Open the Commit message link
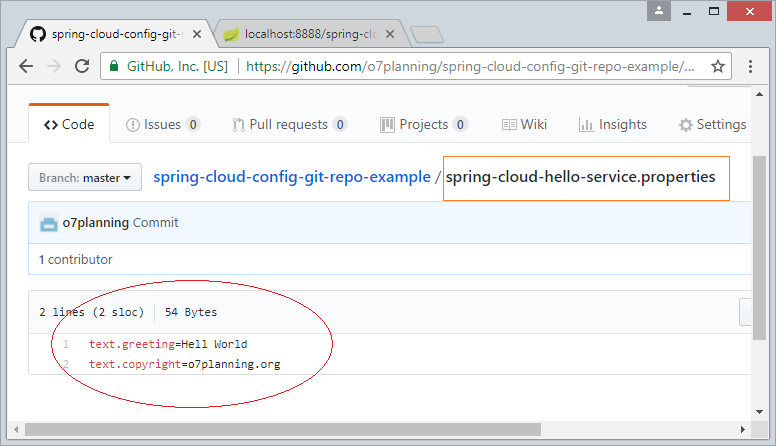The height and width of the screenshot is (446, 776). coord(155,223)
